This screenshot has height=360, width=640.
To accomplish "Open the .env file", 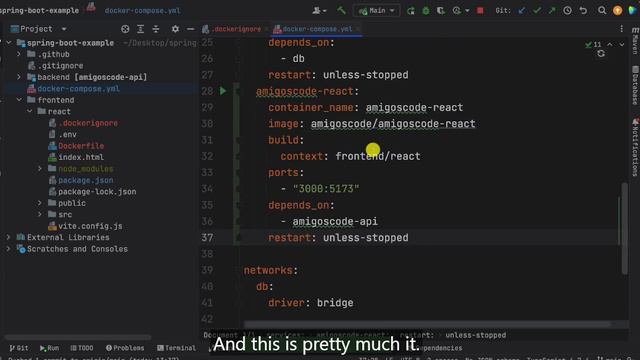I will (x=62, y=134).
